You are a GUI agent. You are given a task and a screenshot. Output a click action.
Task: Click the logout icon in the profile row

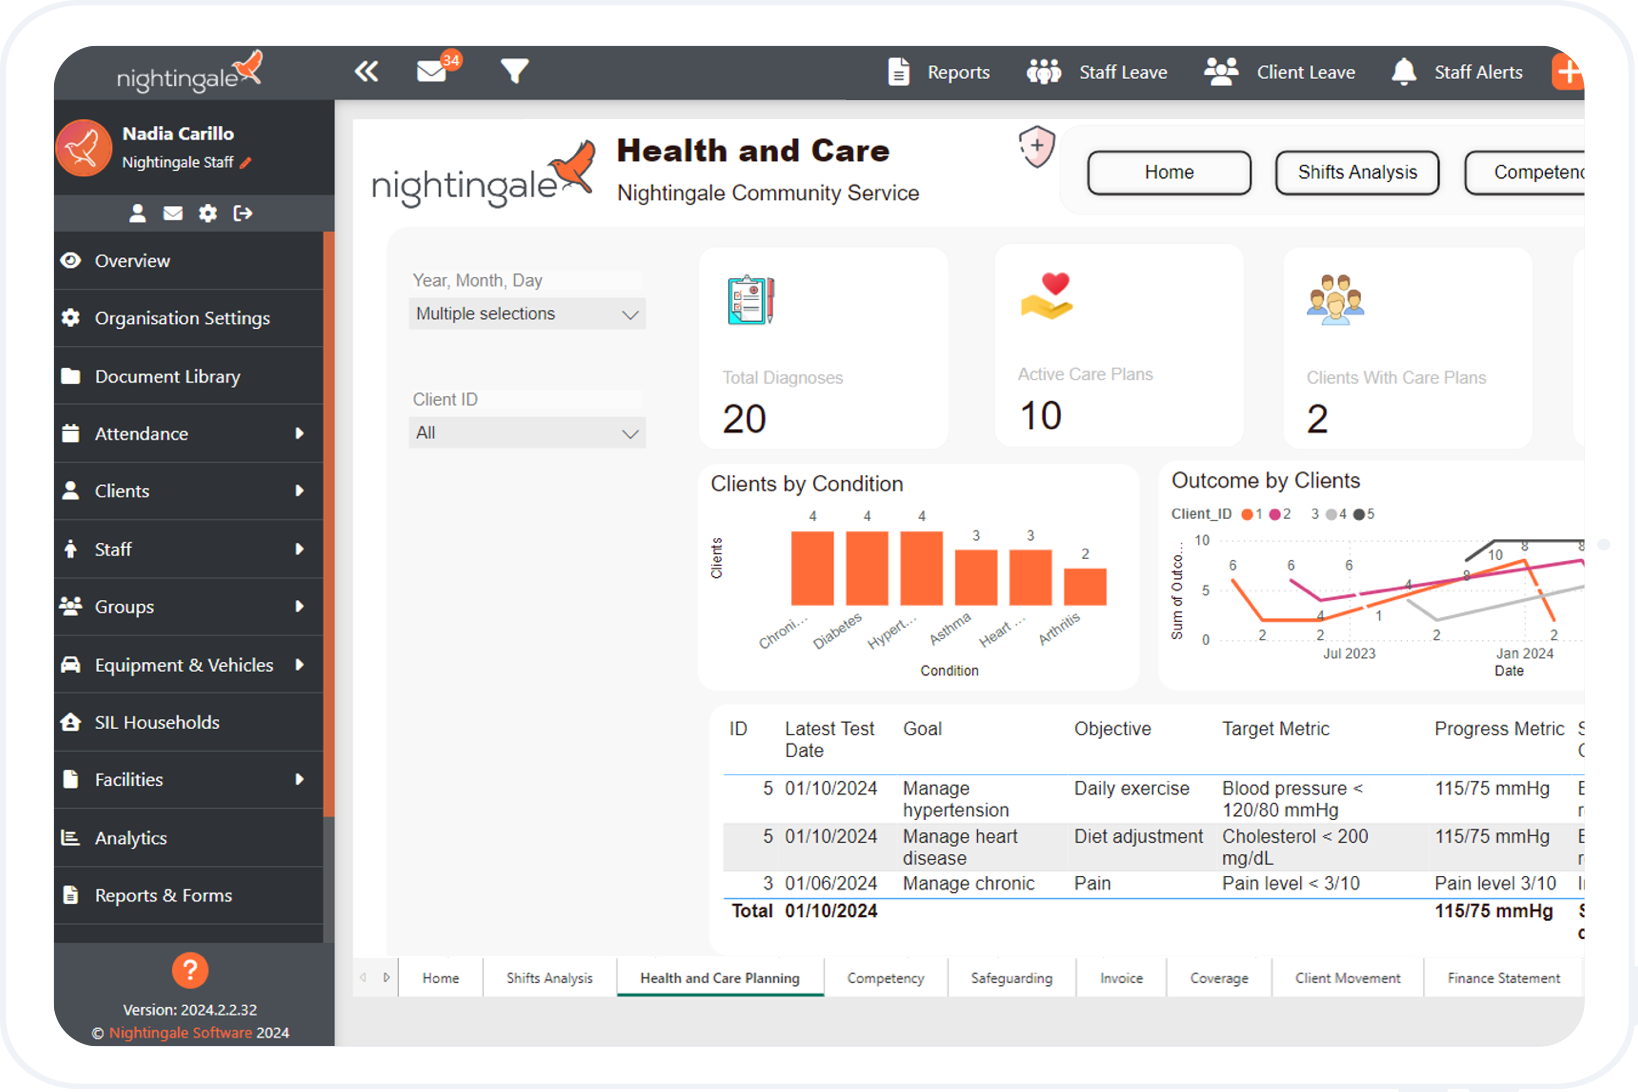(242, 213)
